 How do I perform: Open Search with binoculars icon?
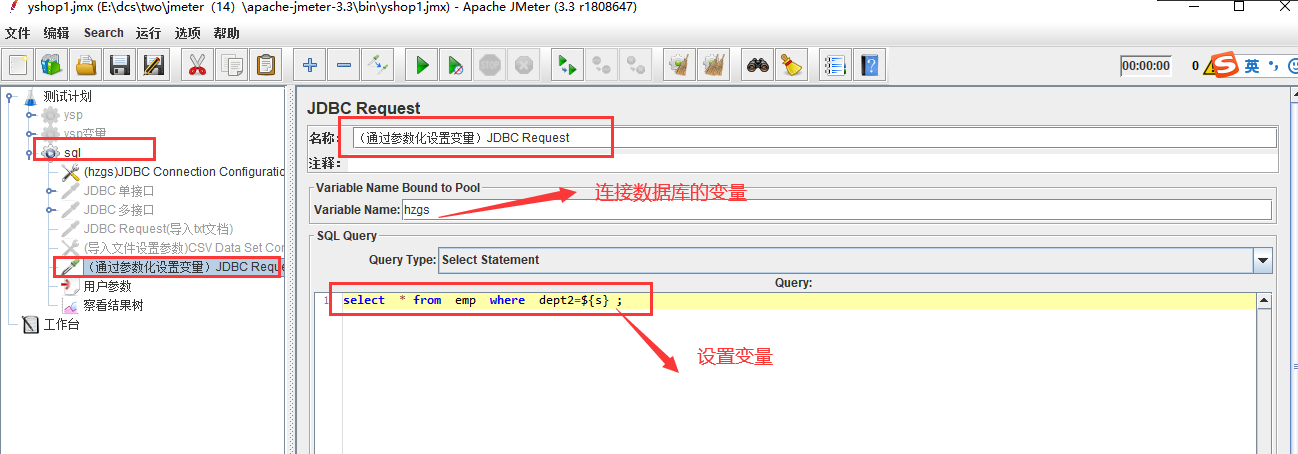[759, 66]
